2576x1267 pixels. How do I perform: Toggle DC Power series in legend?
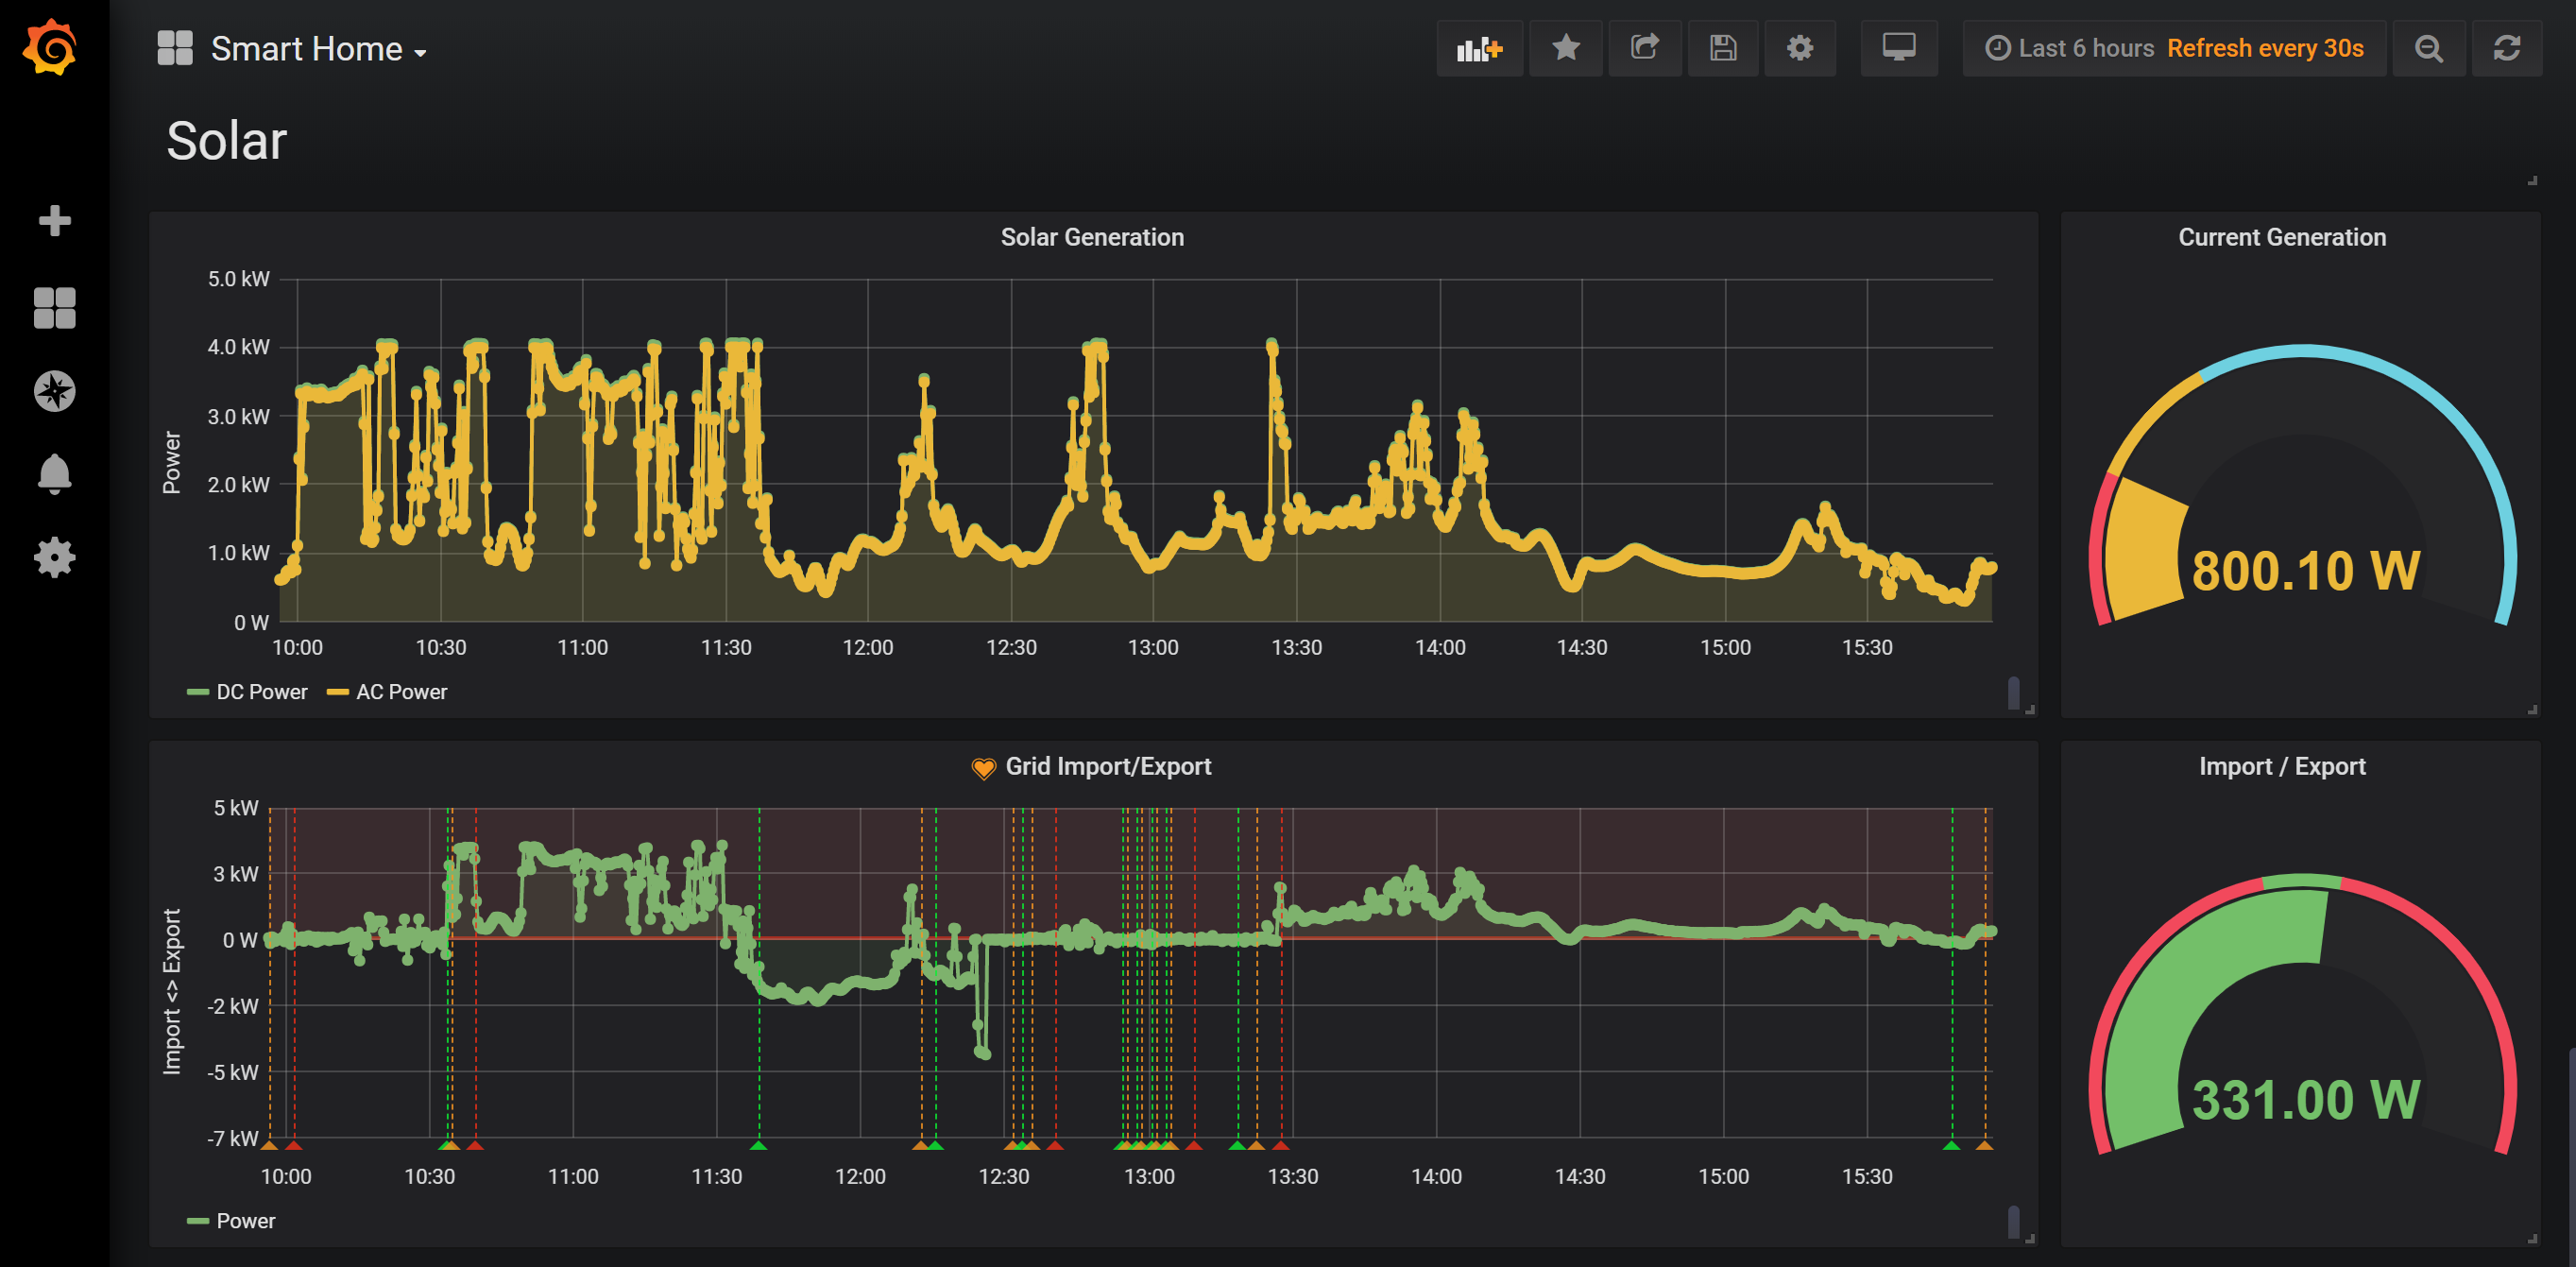tap(262, 692)
